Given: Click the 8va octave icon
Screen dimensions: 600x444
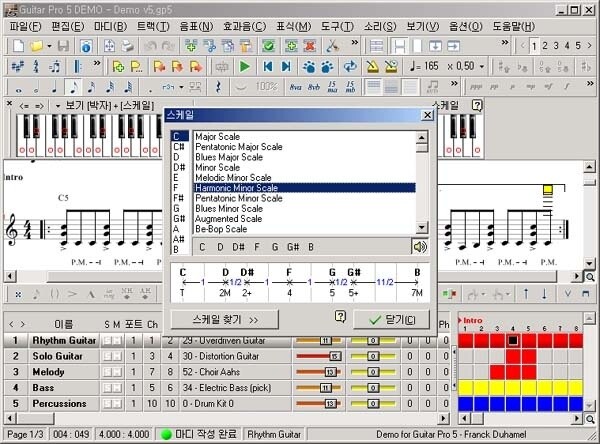Looking at the screenshot, I should point(295,87).
